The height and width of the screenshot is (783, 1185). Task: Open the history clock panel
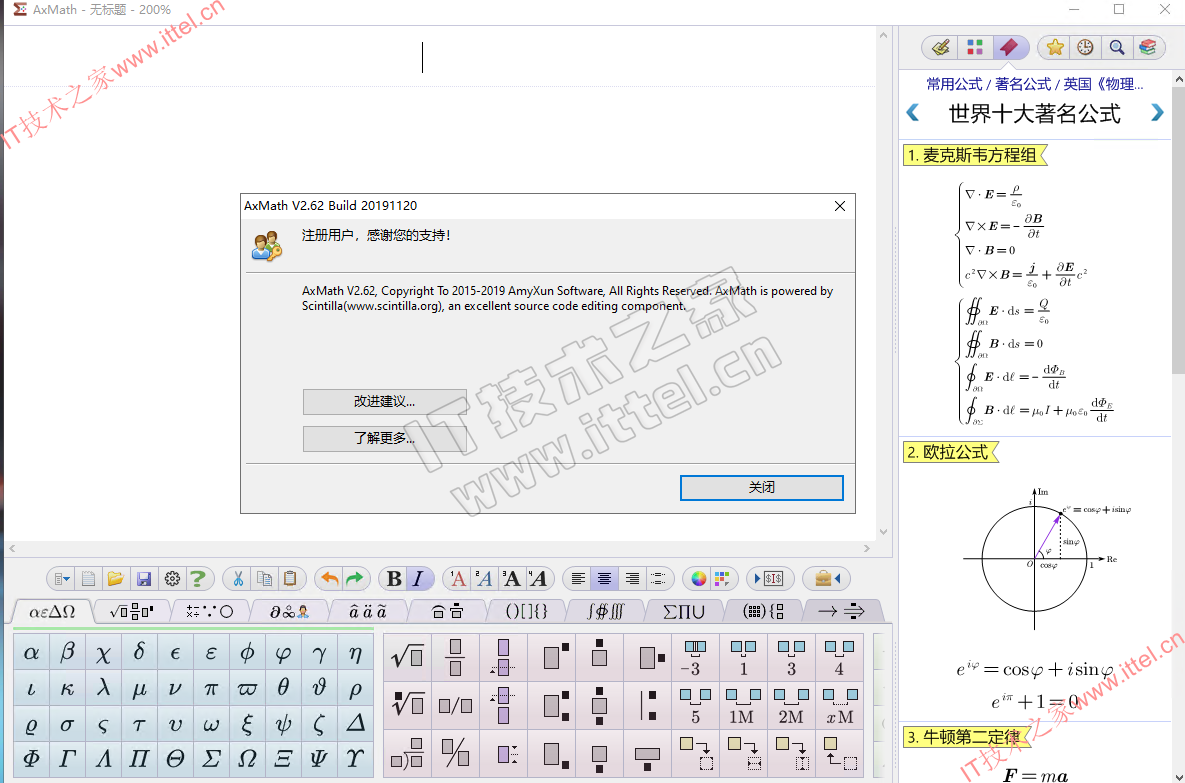(1085, 48)
